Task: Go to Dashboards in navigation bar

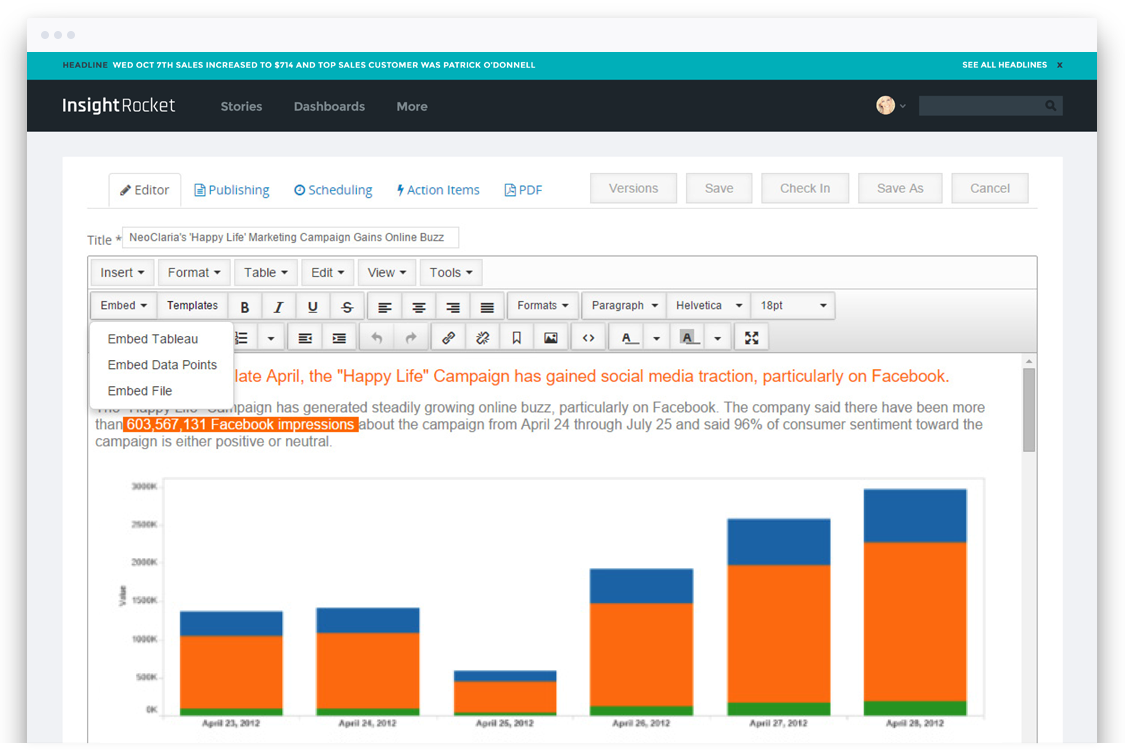Action: coord(329,106)
